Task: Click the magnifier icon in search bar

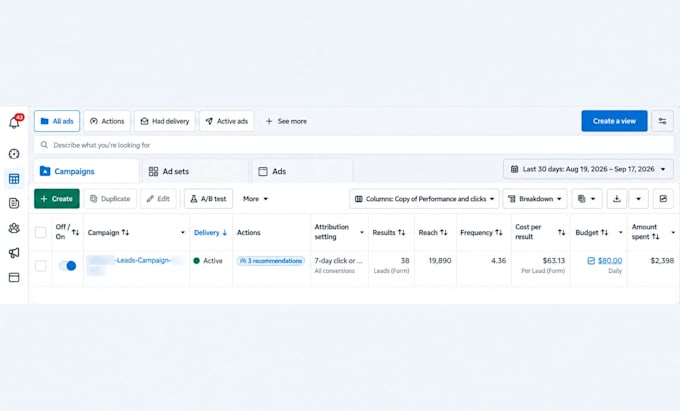Action: [x=44, y=145]
